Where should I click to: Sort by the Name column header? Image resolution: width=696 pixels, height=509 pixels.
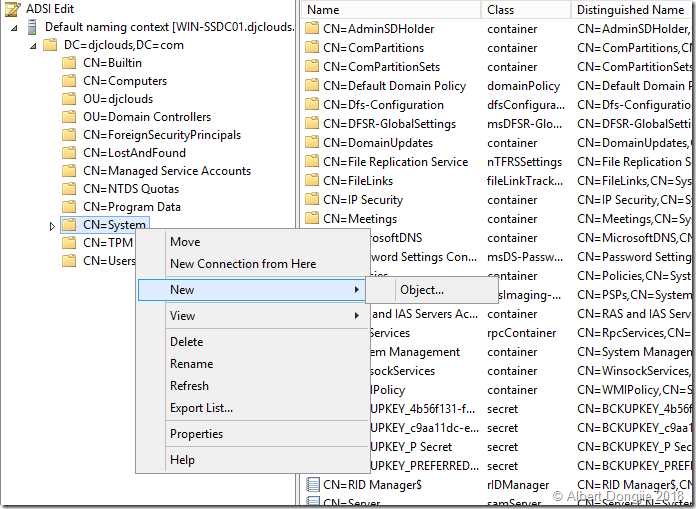pos(392,10)
